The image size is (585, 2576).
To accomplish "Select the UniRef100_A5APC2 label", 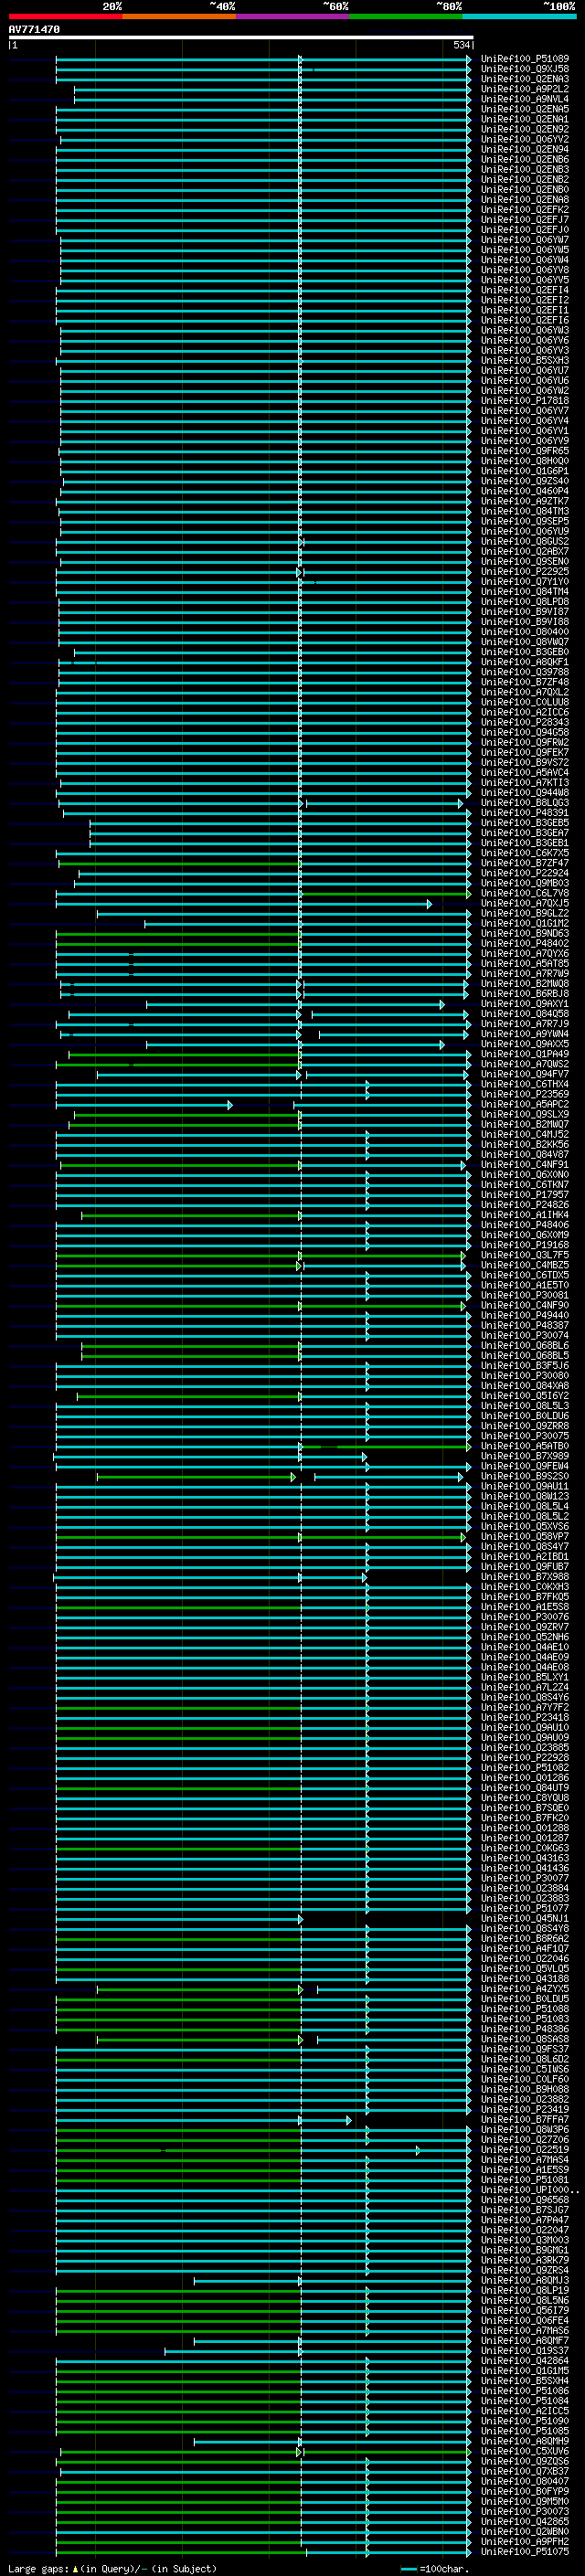I will (525, 1104).
